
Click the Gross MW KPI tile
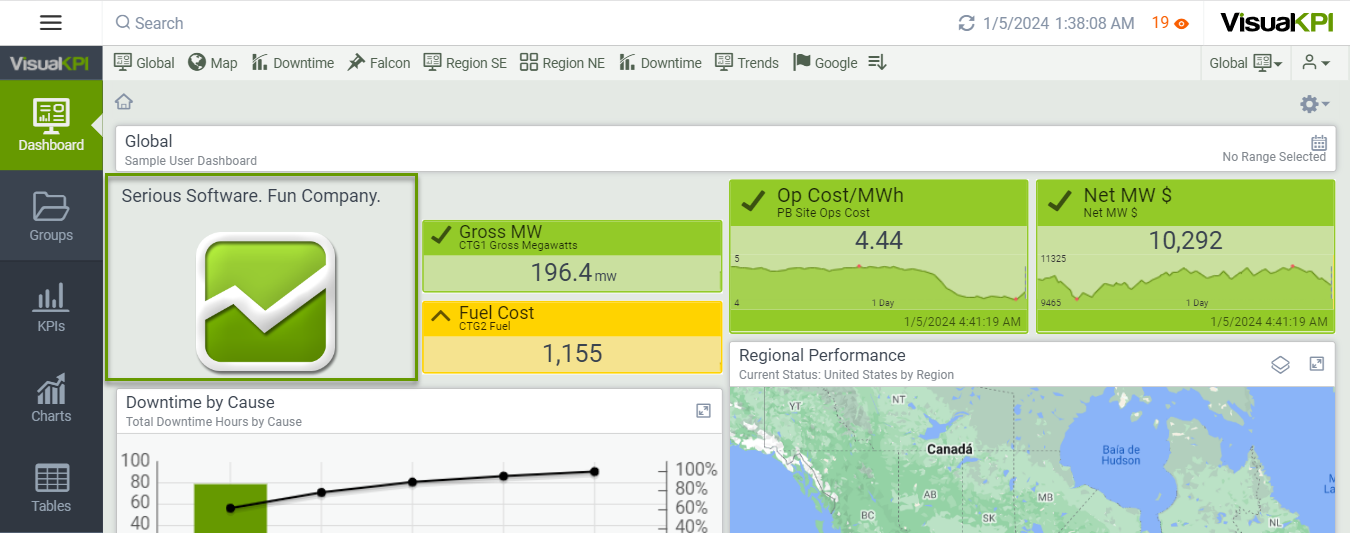tap(572, 256)
